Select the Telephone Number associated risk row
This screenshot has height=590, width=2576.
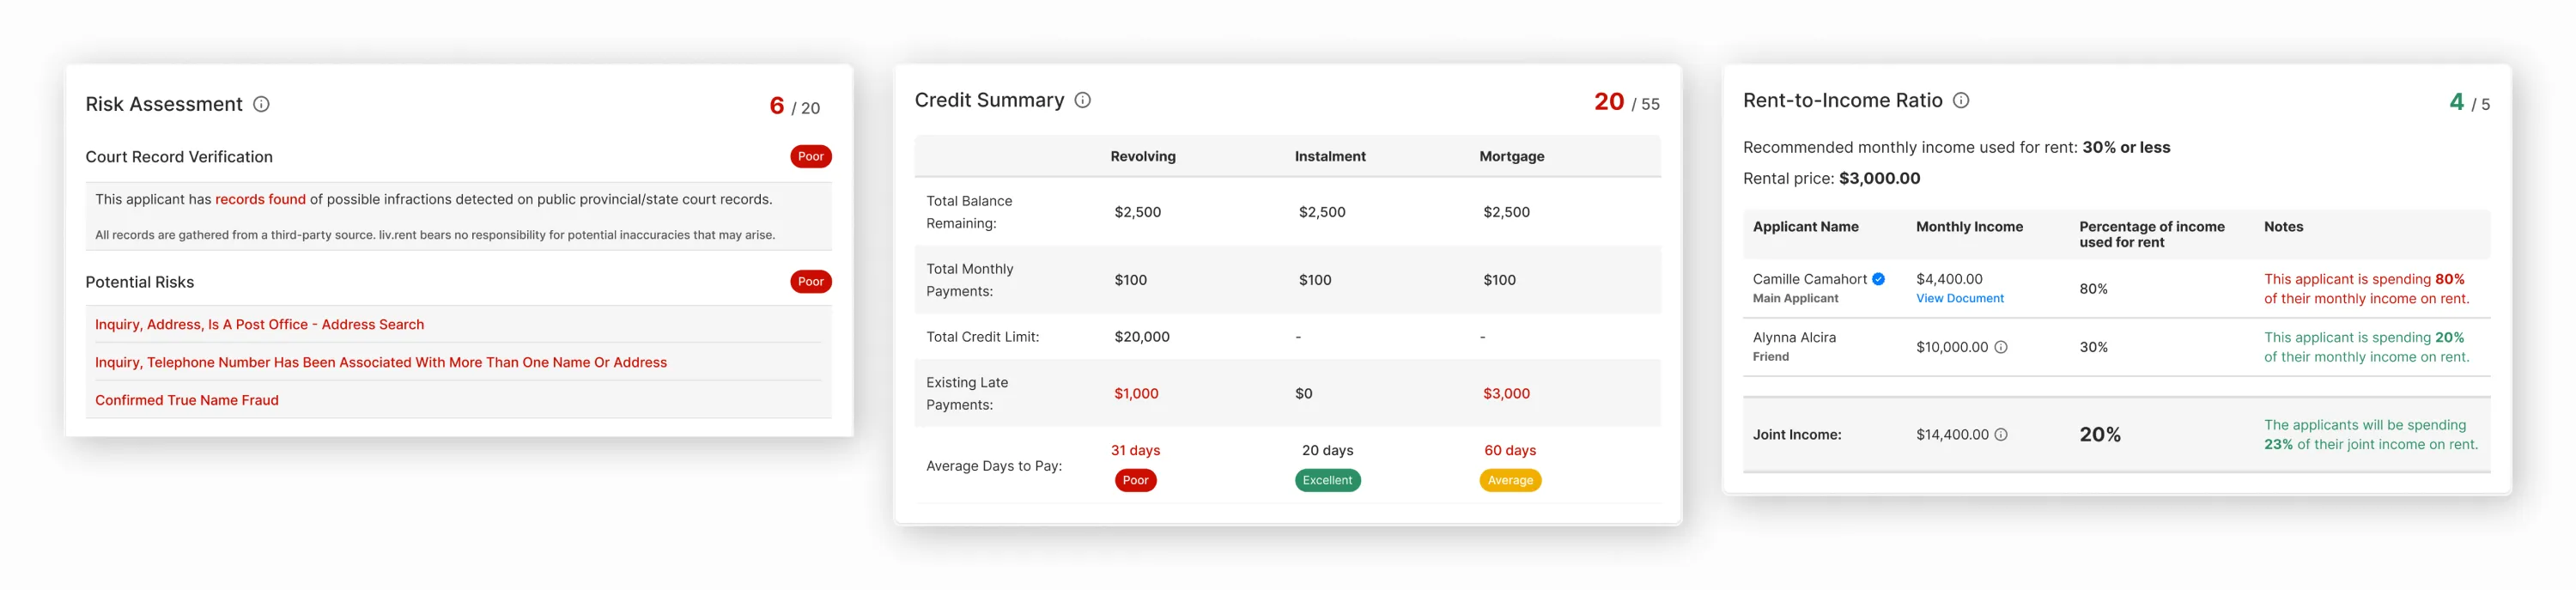pos(458,362)
